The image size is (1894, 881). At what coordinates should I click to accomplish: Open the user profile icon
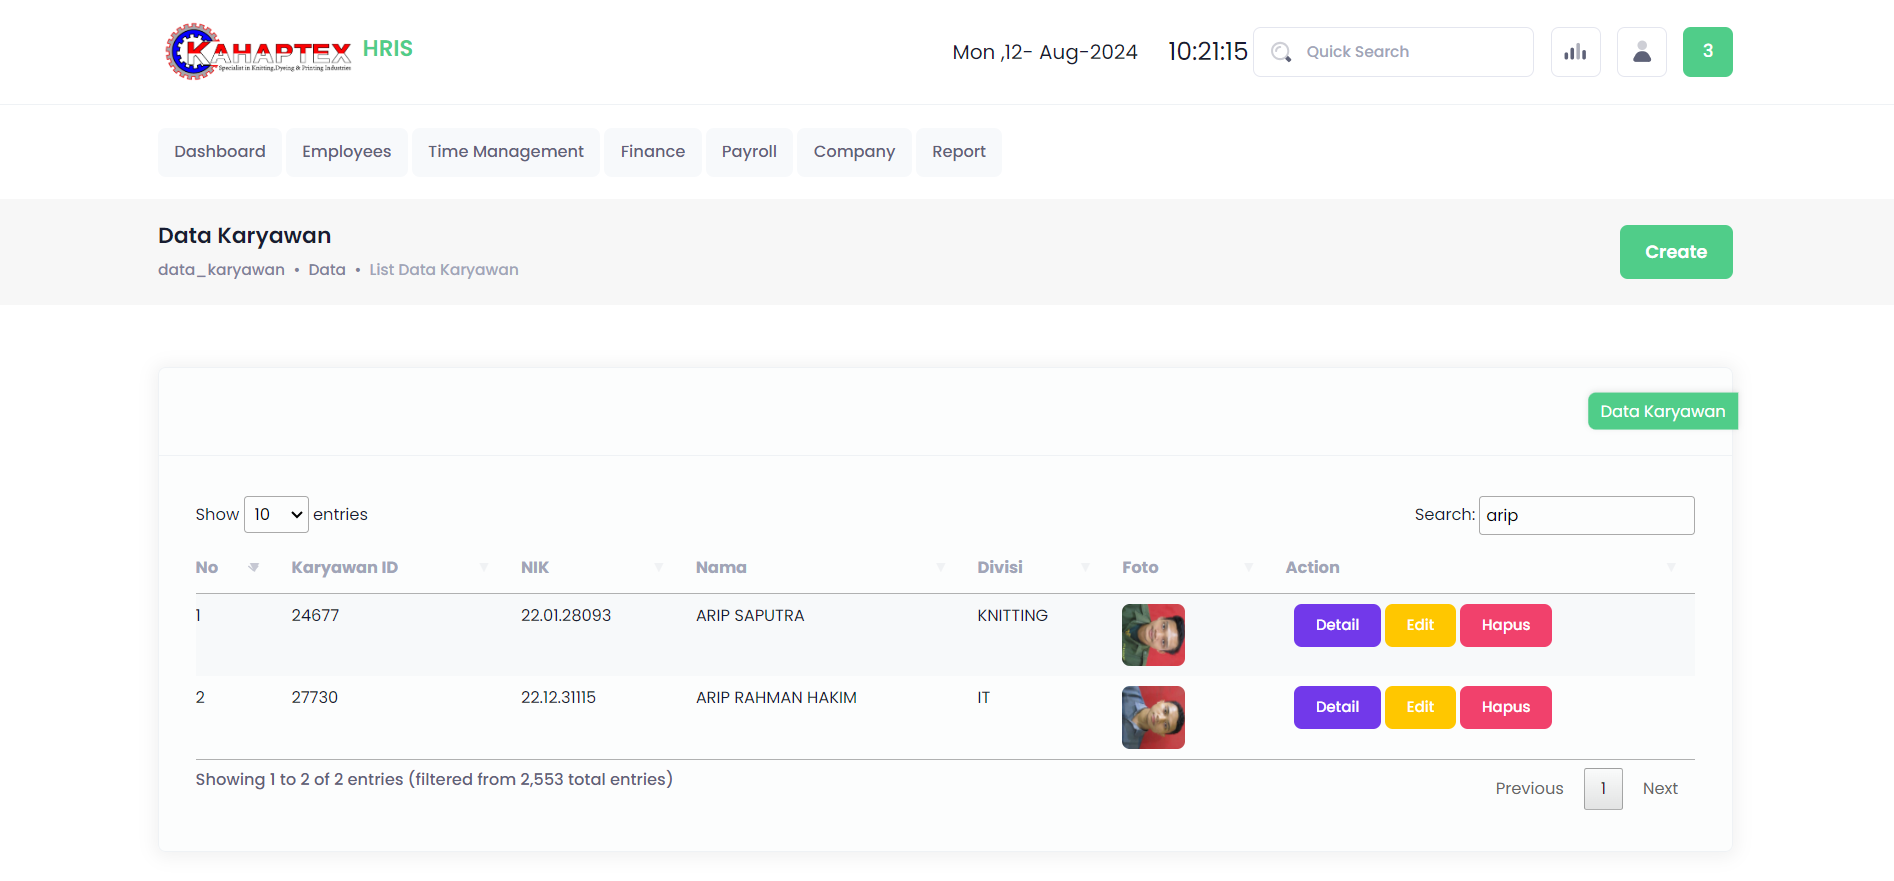pos(1641,52)
